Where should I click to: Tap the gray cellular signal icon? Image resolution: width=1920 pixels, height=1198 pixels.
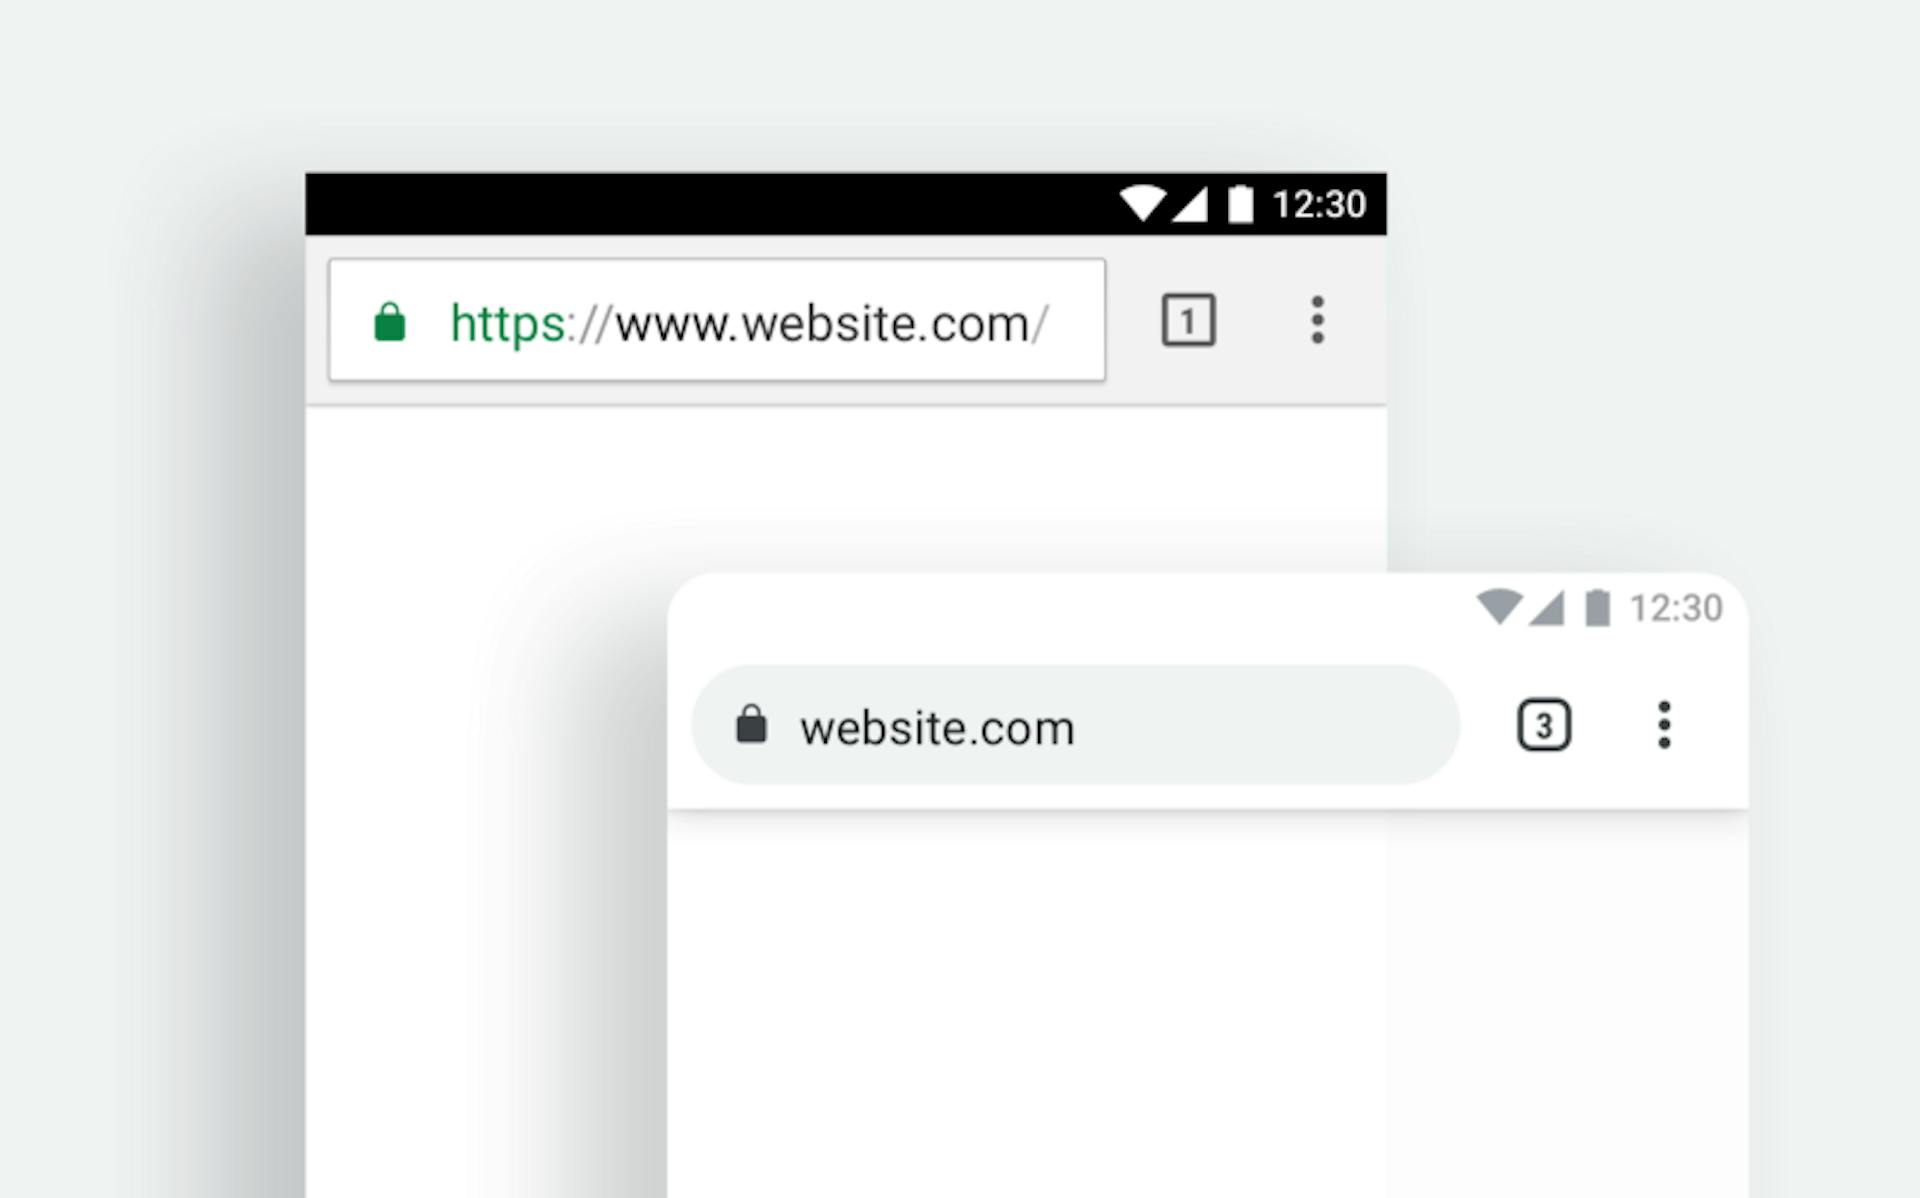tap(1546, 607)
